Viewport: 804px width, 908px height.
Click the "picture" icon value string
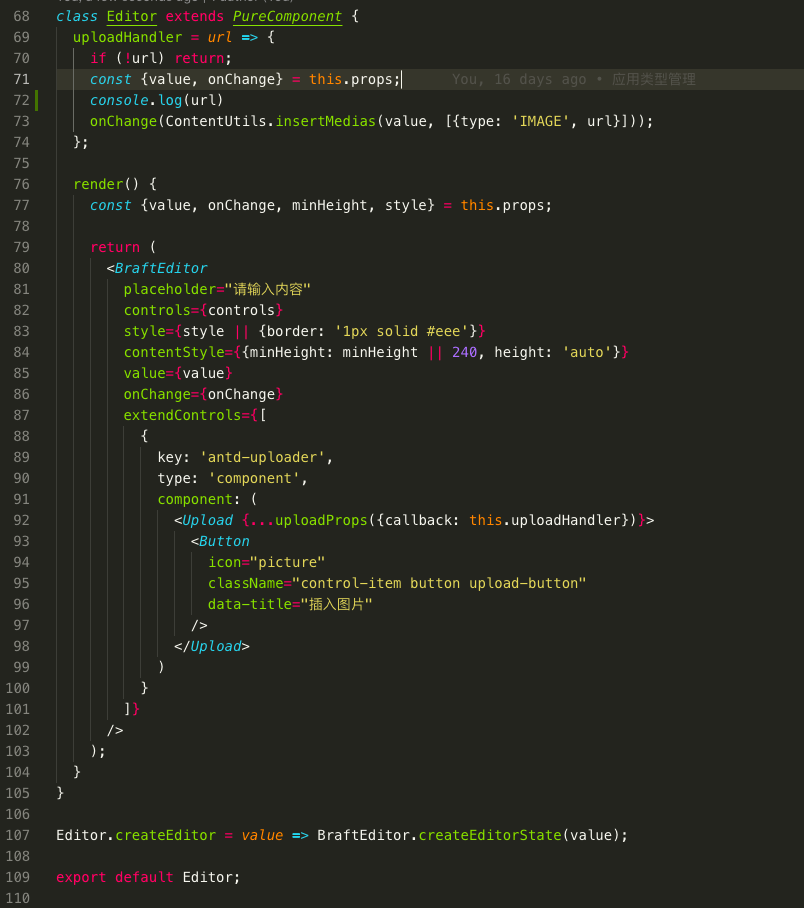[x=287, y=562]
